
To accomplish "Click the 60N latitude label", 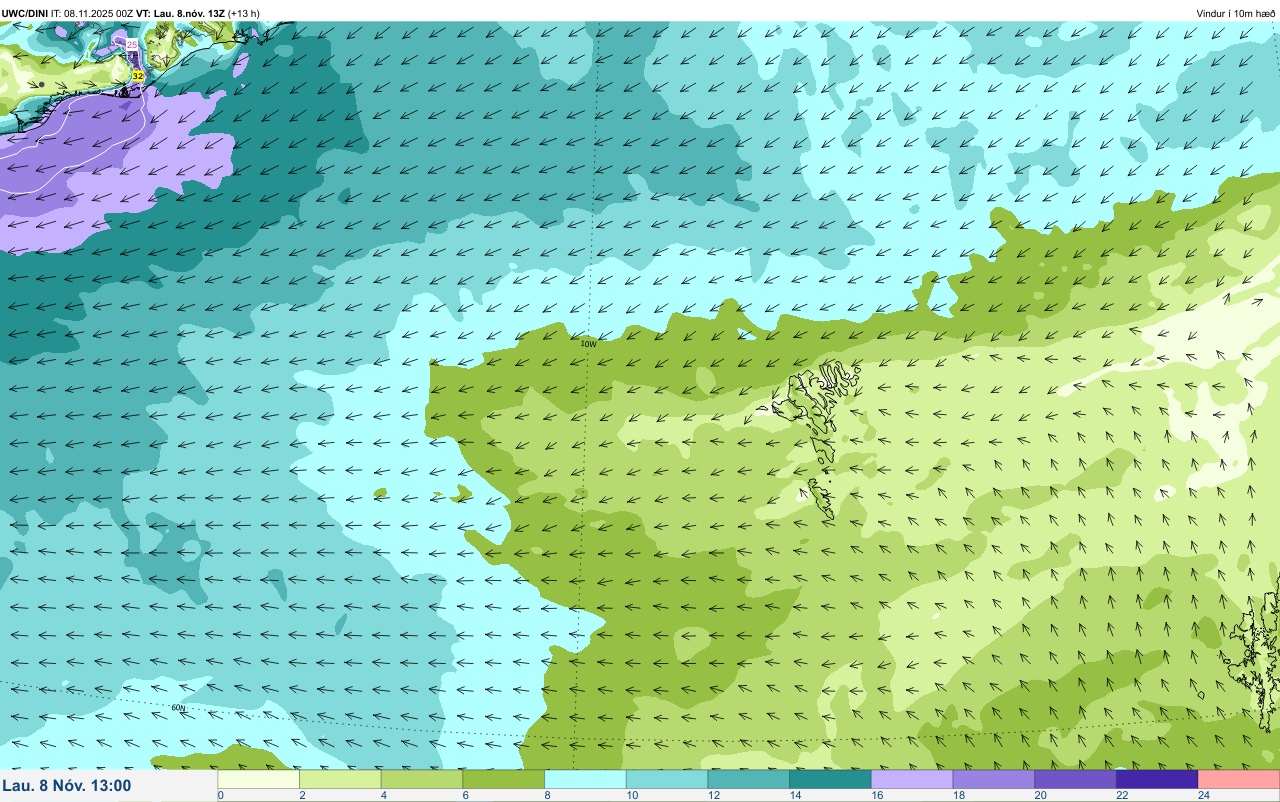I will 178,708.
